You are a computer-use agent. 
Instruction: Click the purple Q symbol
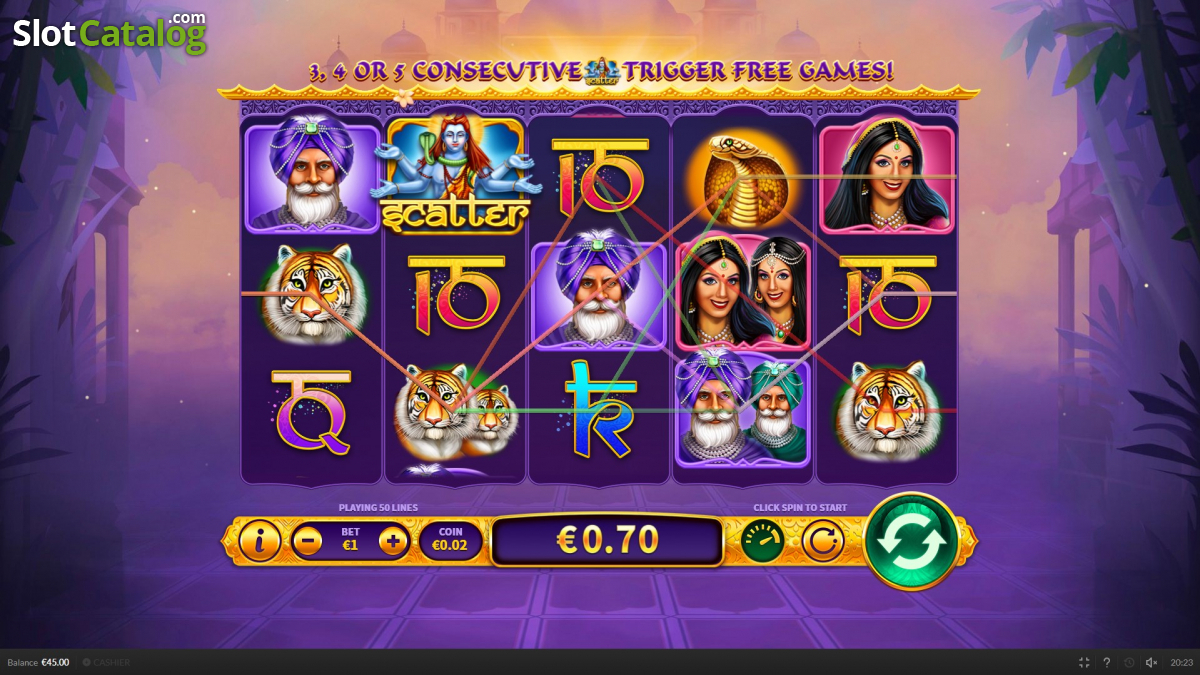click(x=312, y=410)
